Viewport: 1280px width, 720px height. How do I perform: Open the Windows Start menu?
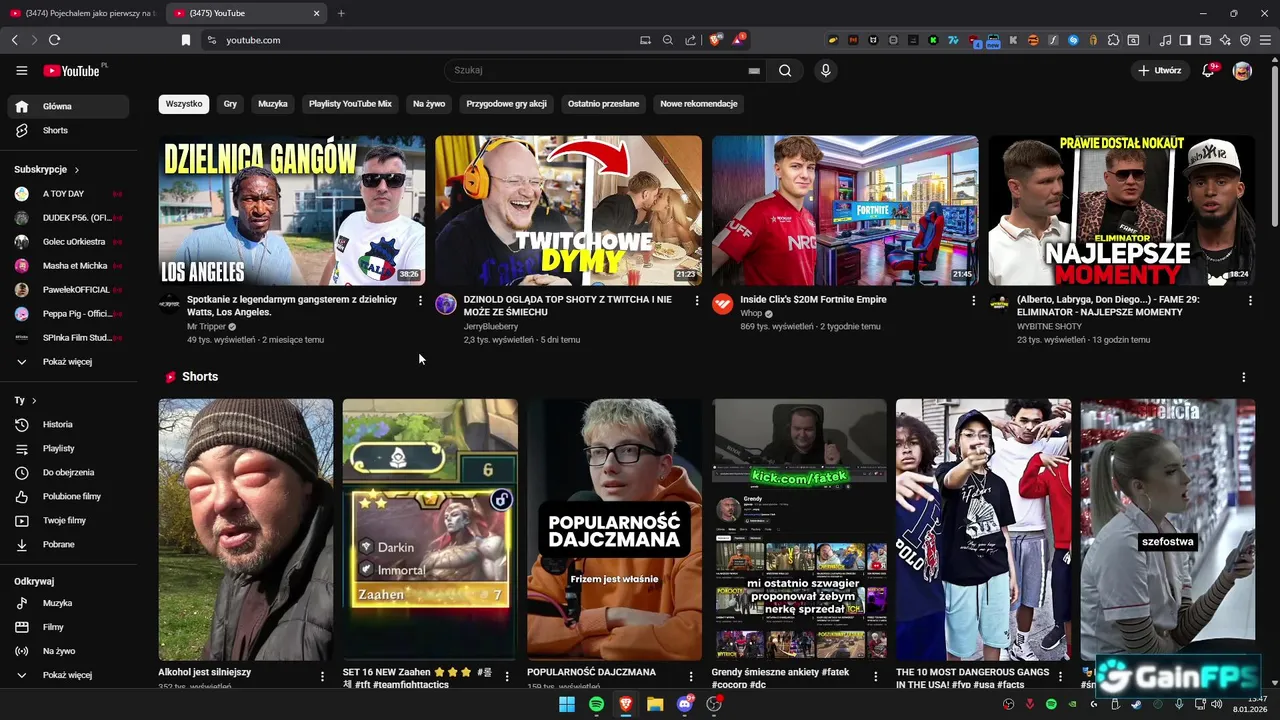tap(566, 704)
